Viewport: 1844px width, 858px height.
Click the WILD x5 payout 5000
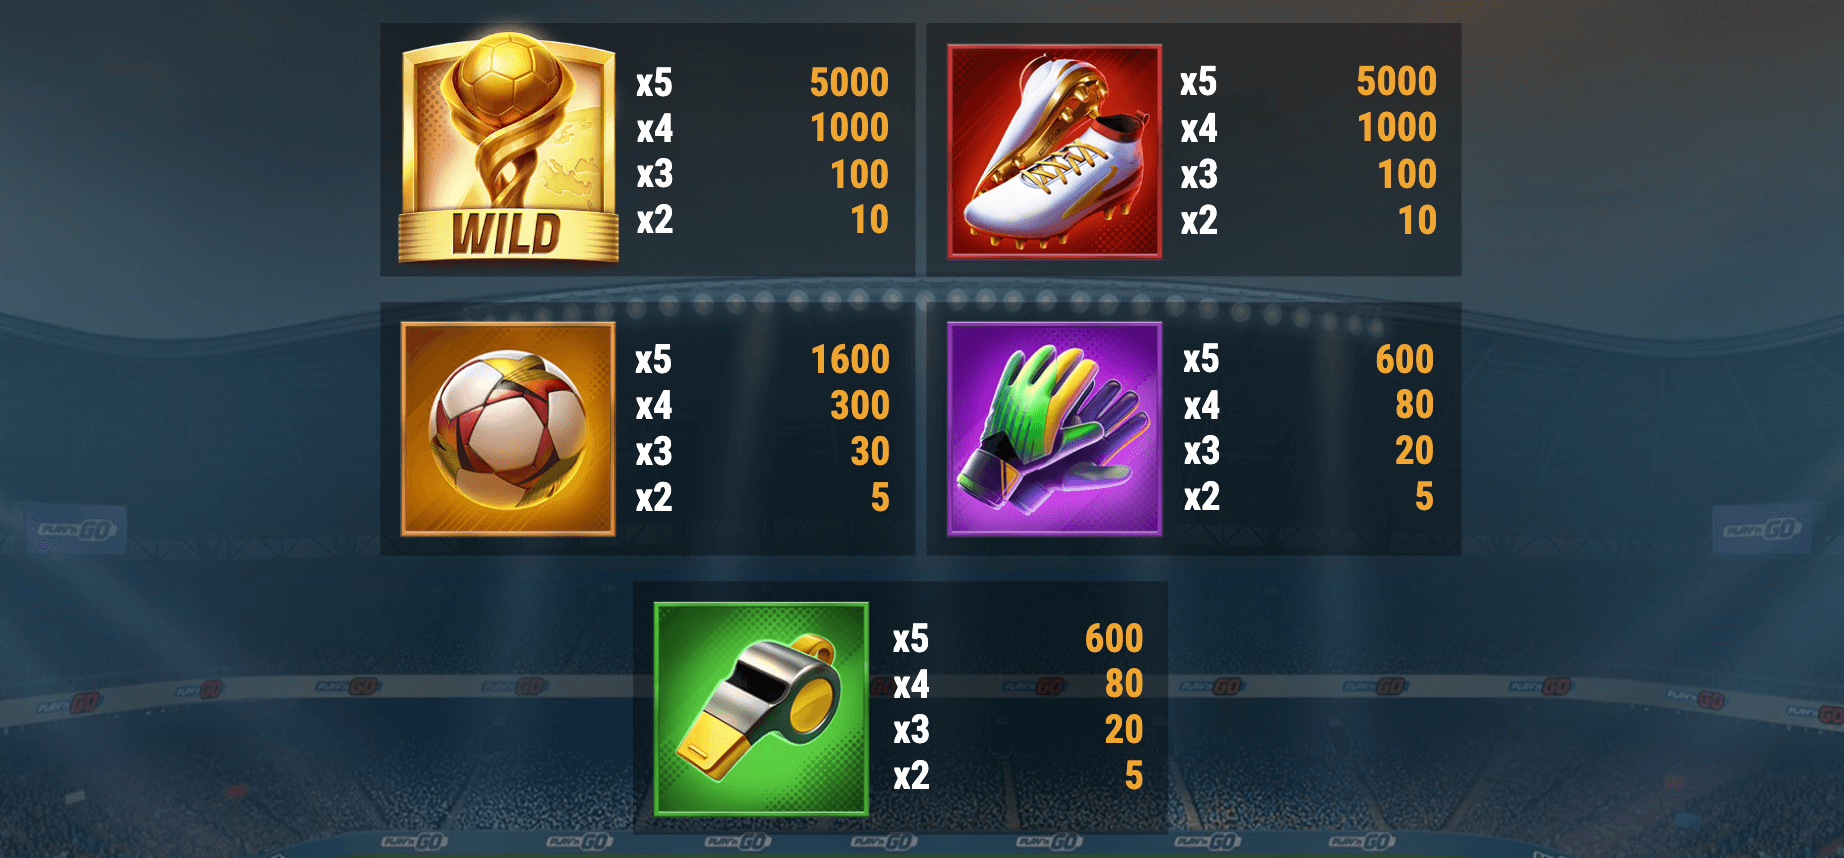pyautogui.click(x=849, y=82)
